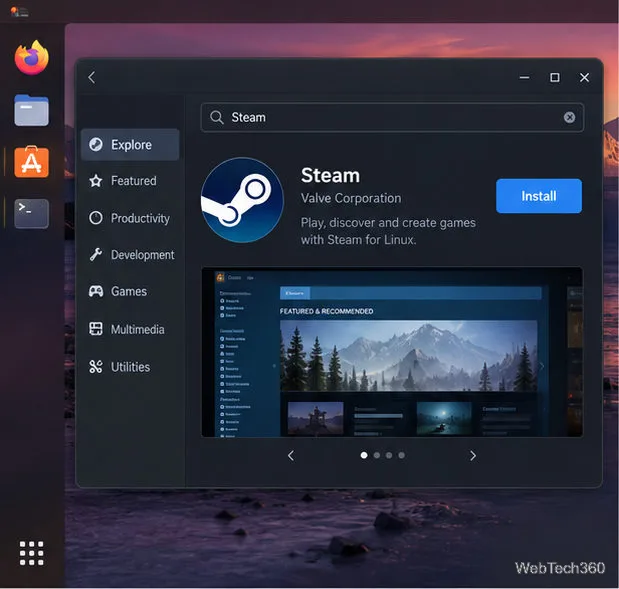
Task: Open the orange App Center dock icon
Action: coord(32,162)
